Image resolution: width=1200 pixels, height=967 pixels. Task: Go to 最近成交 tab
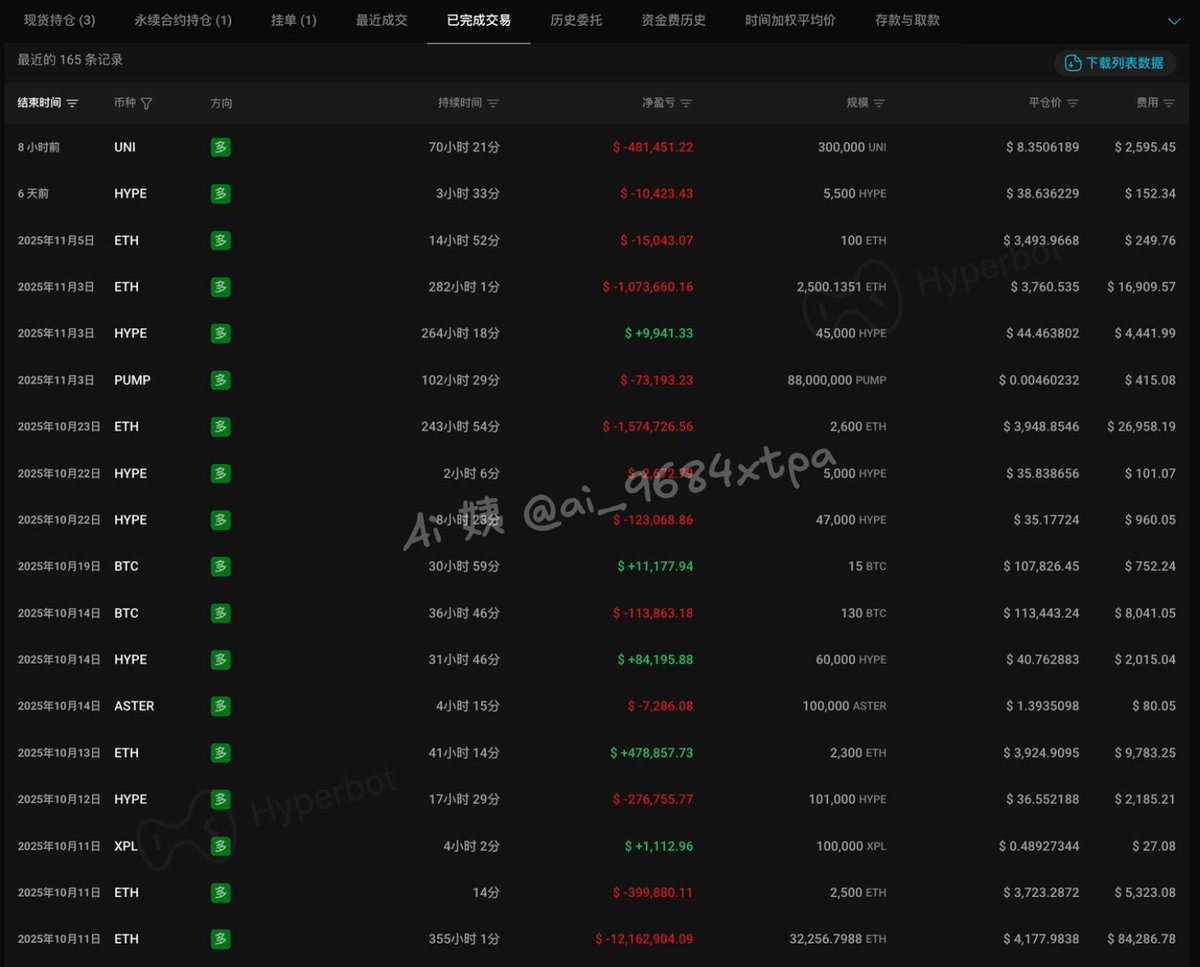coord(382,21)
